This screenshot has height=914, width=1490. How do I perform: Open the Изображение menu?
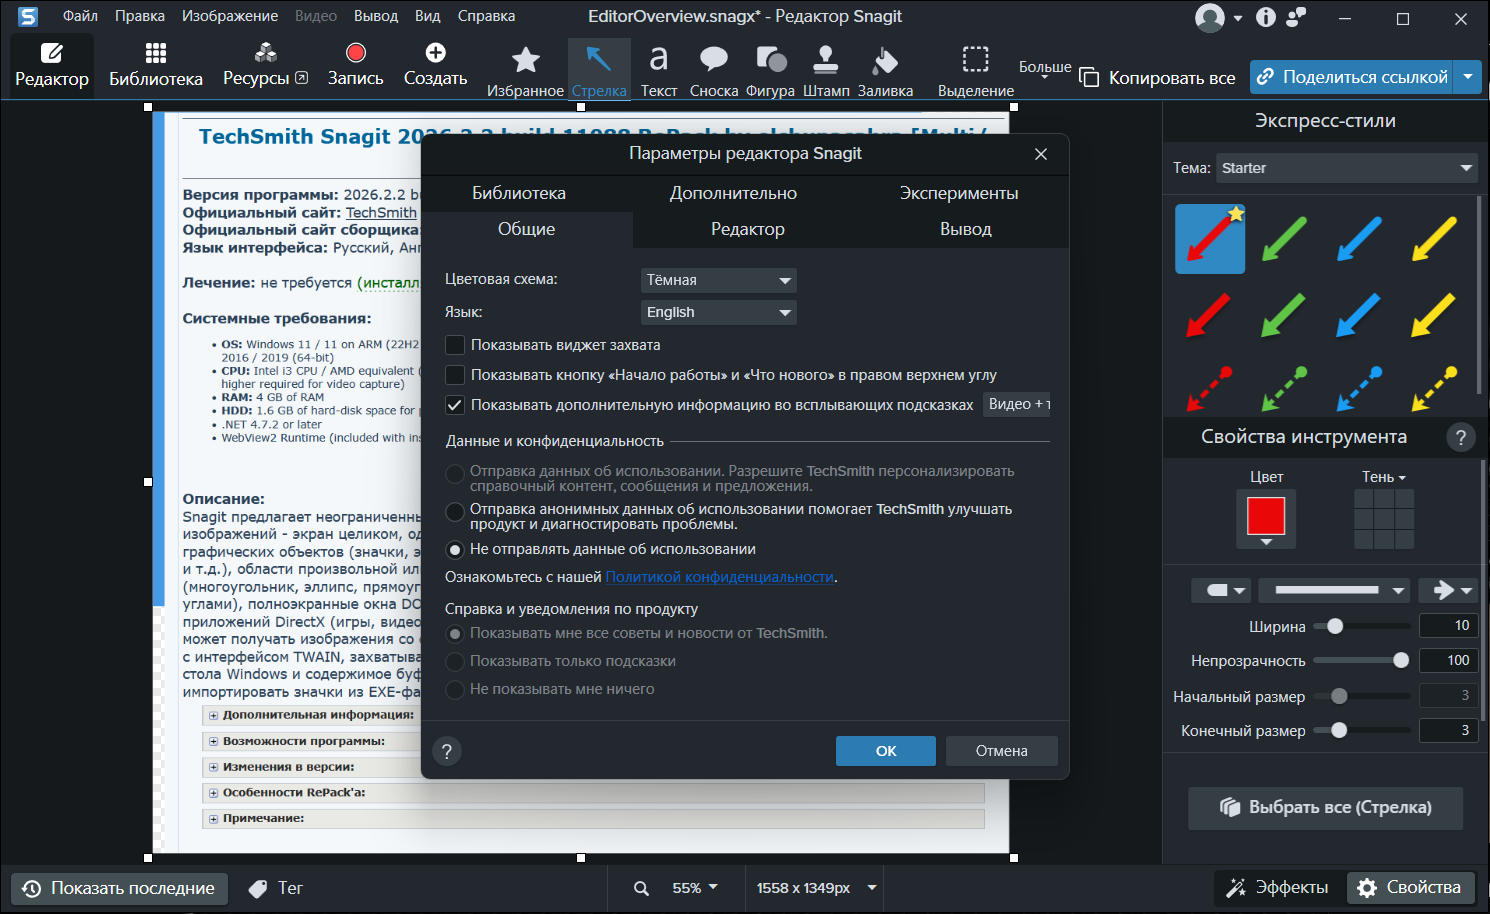tap(230, 16)
